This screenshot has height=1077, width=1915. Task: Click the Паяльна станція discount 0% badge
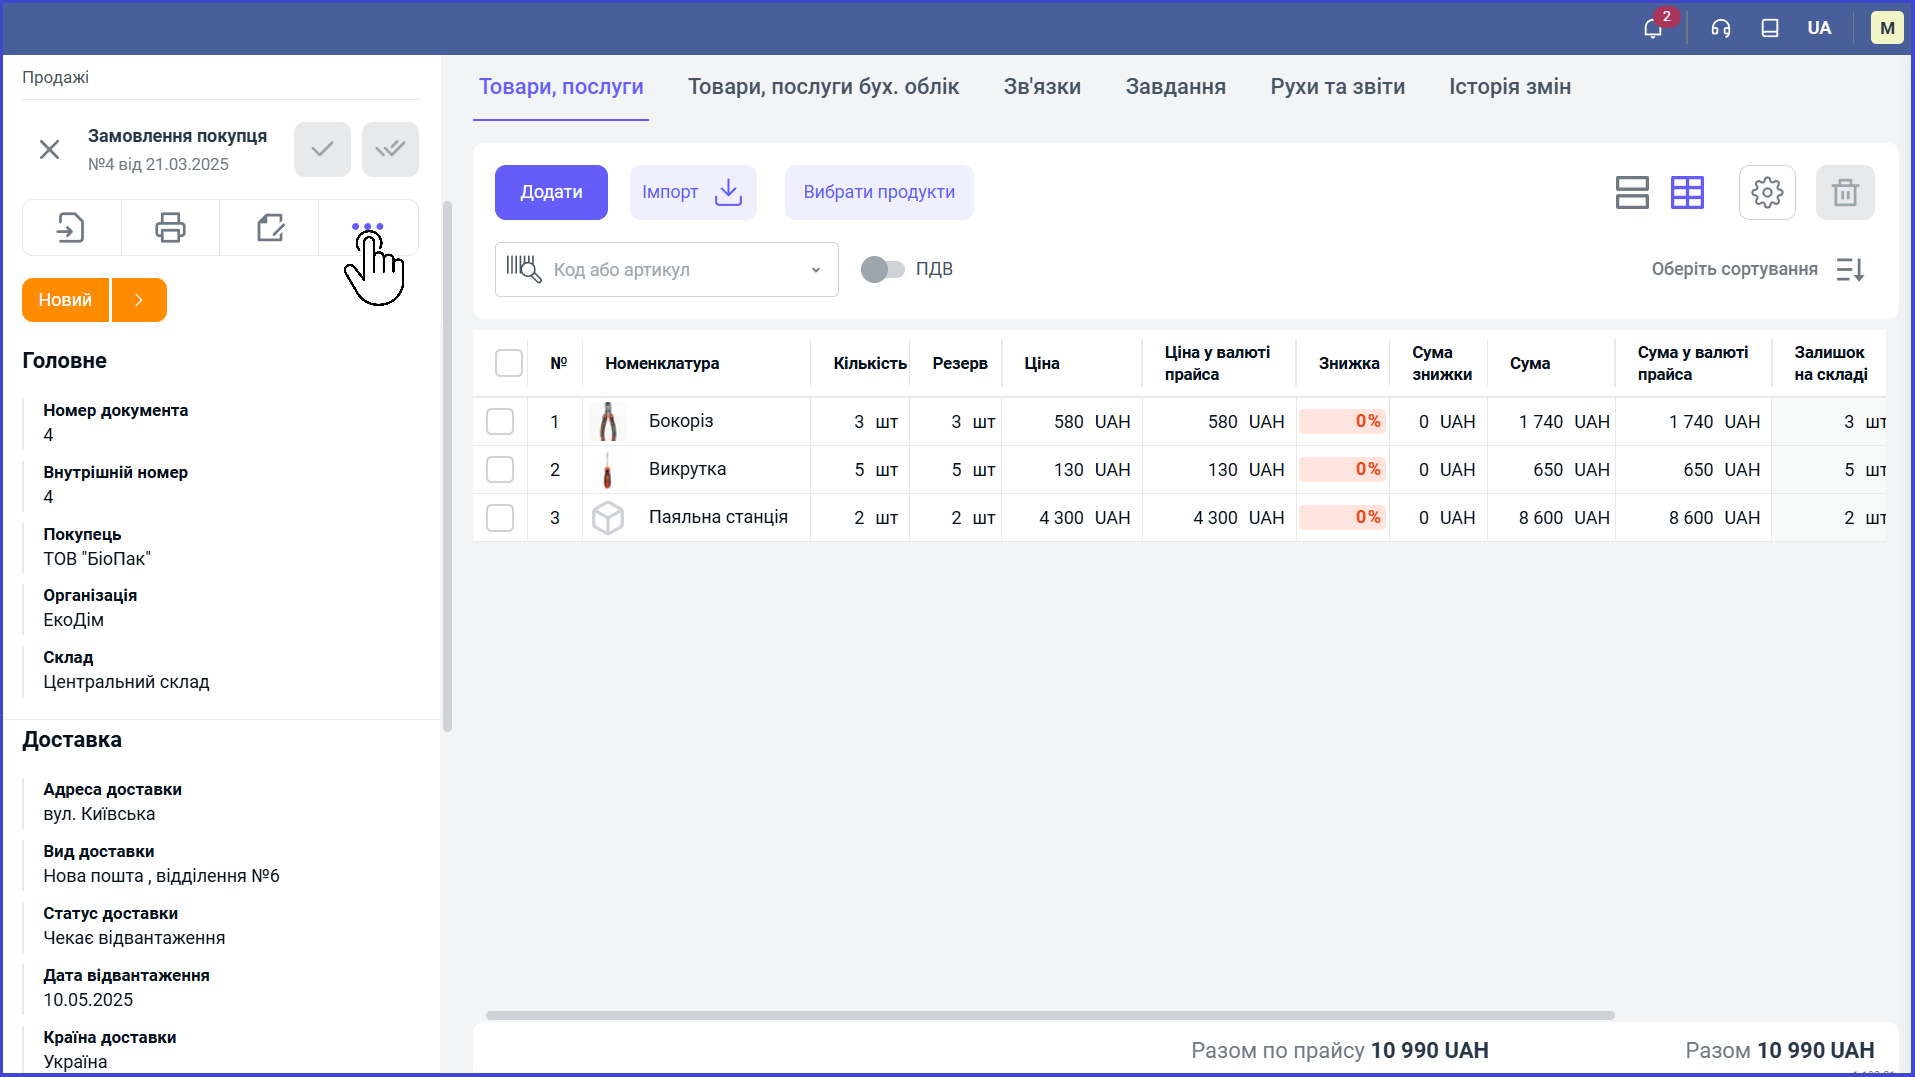(1342, 518)
